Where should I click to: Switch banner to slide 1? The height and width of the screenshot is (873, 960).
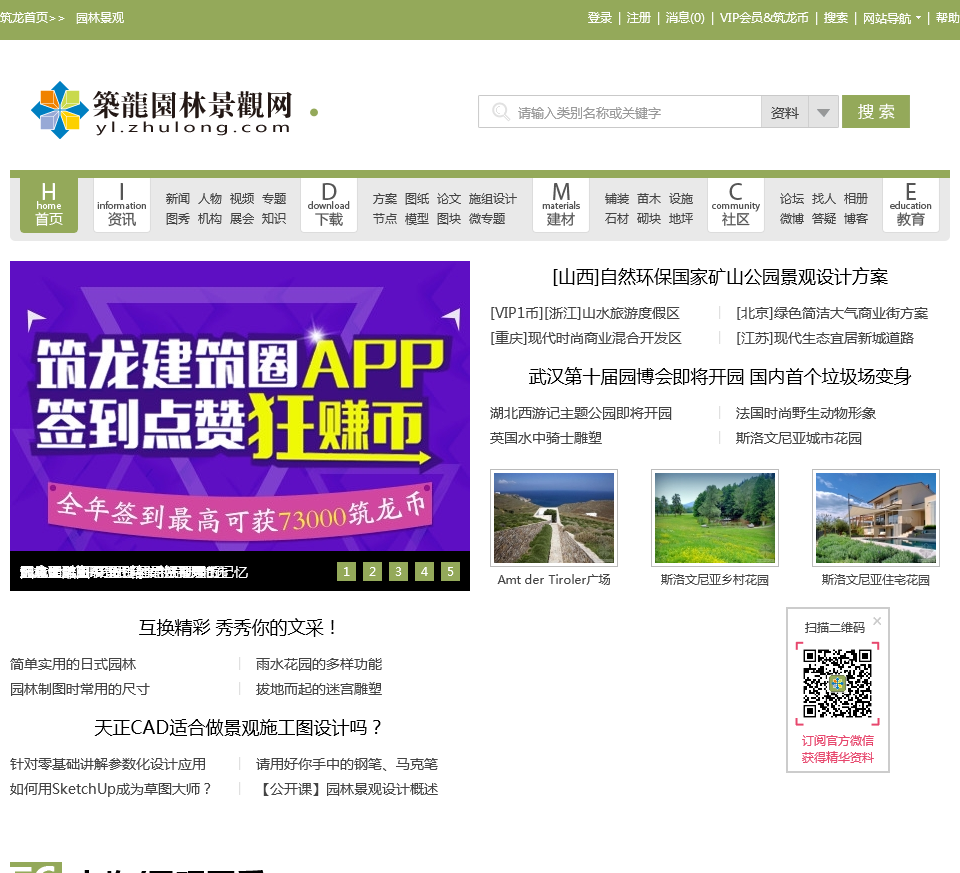coord(347,572)
